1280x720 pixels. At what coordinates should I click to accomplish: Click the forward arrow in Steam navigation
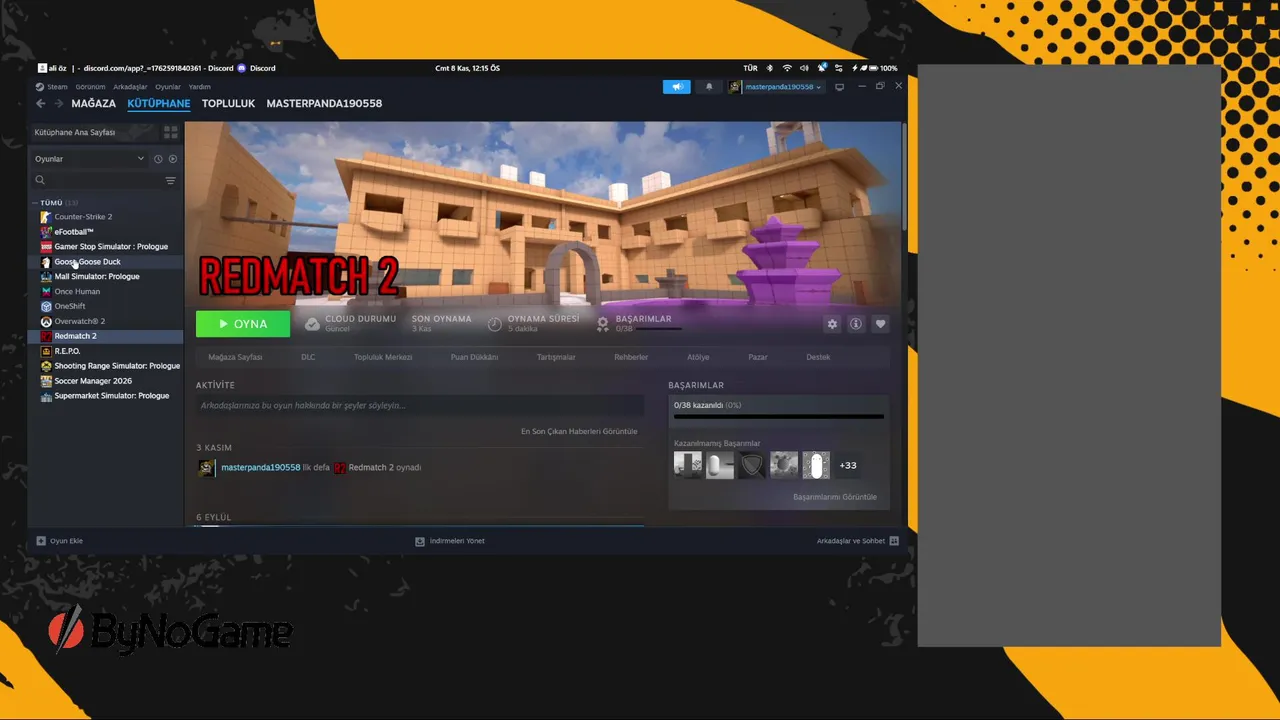[x=59, y=103]
